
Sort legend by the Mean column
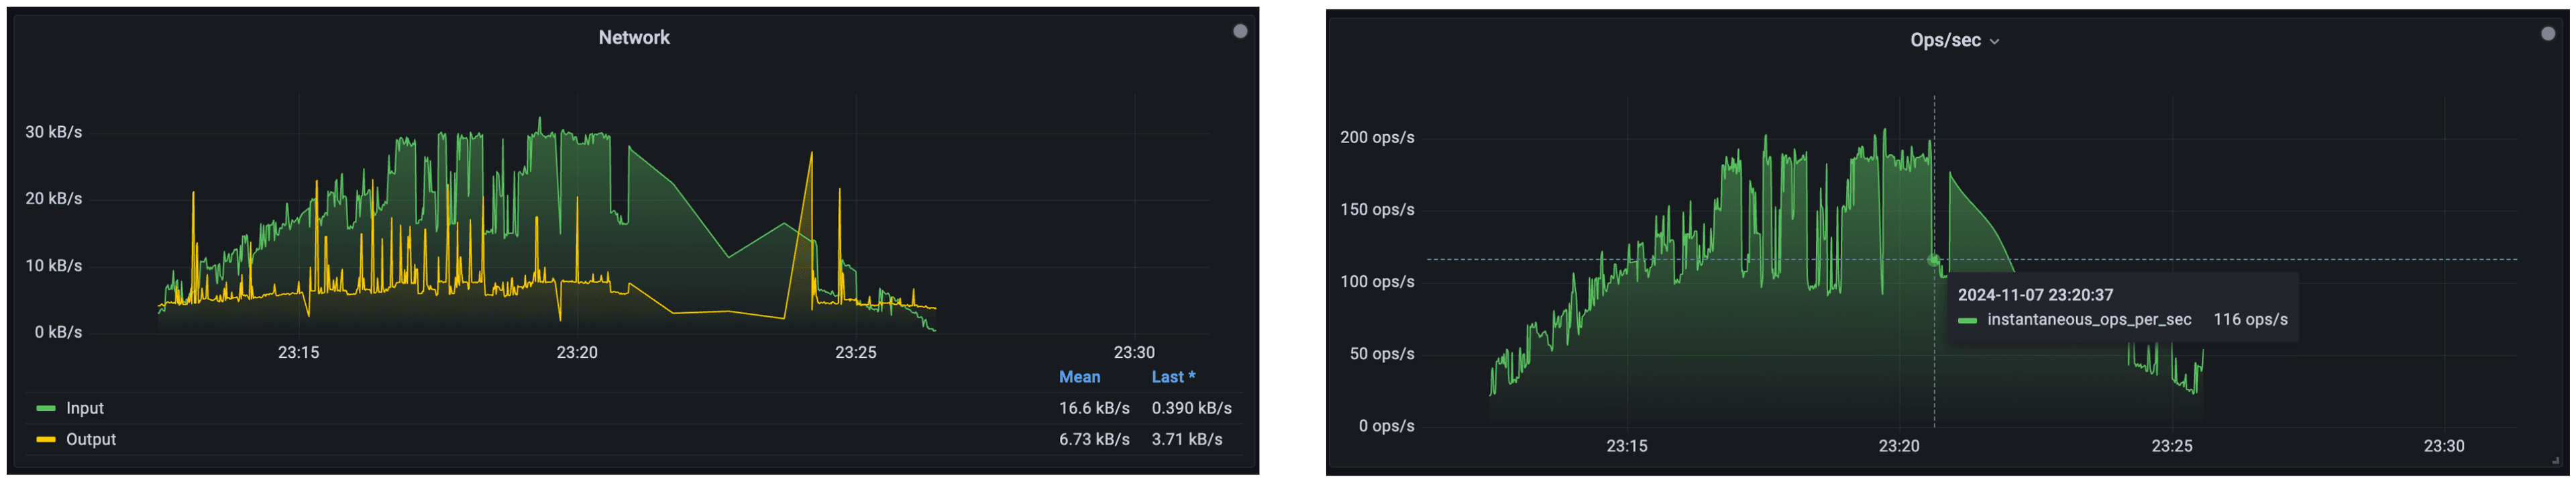pos(1079,377)
